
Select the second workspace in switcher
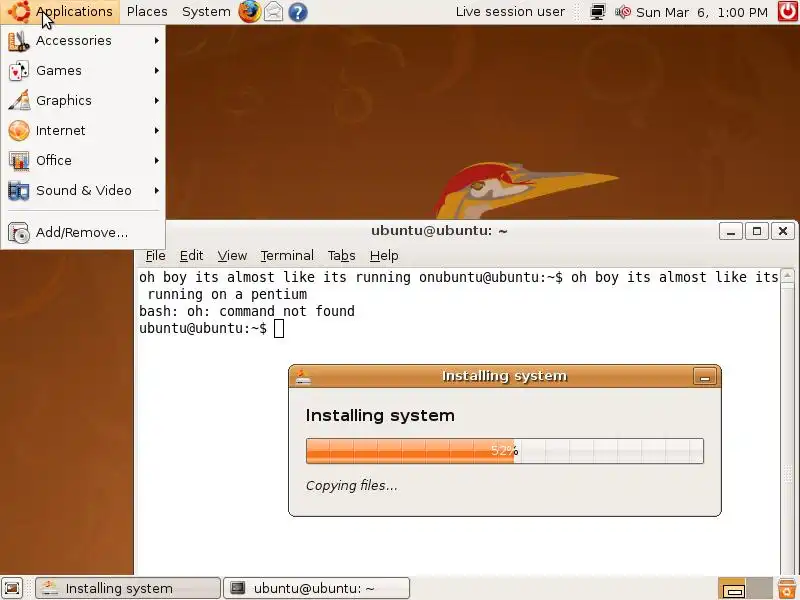[x=760, y=588]
